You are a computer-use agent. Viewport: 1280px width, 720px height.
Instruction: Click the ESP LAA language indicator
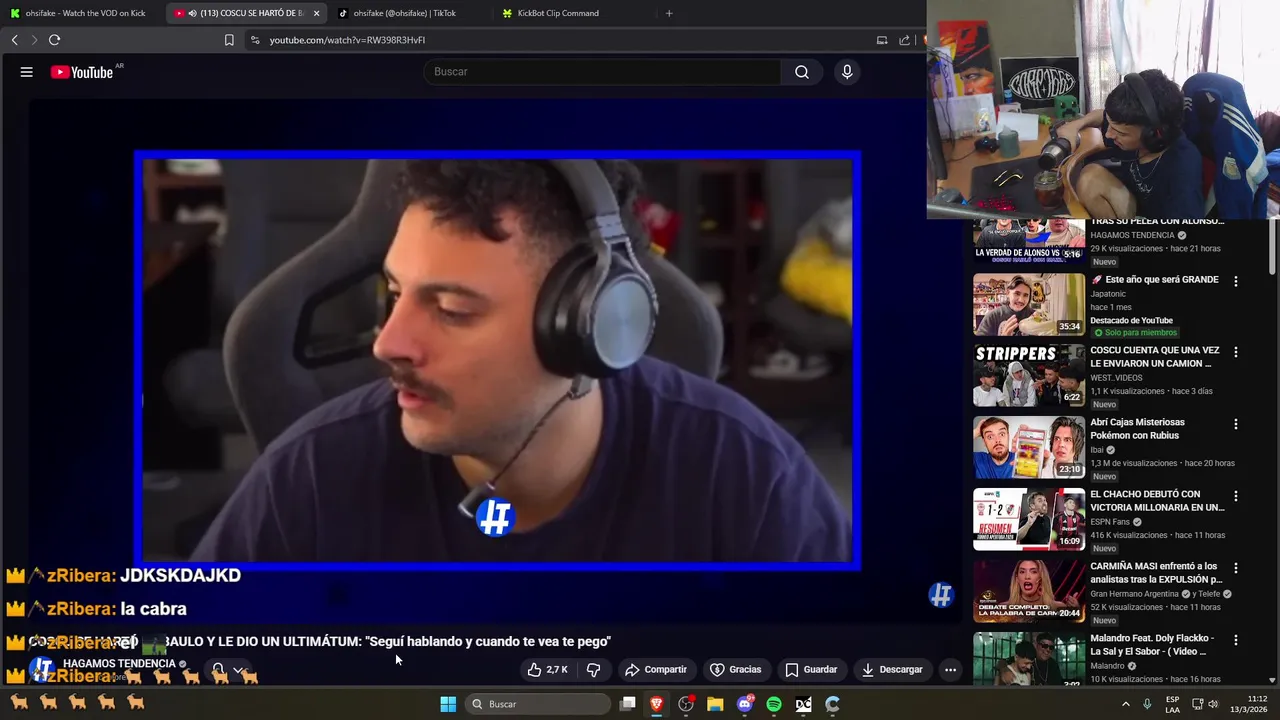tap(1173, 704)
